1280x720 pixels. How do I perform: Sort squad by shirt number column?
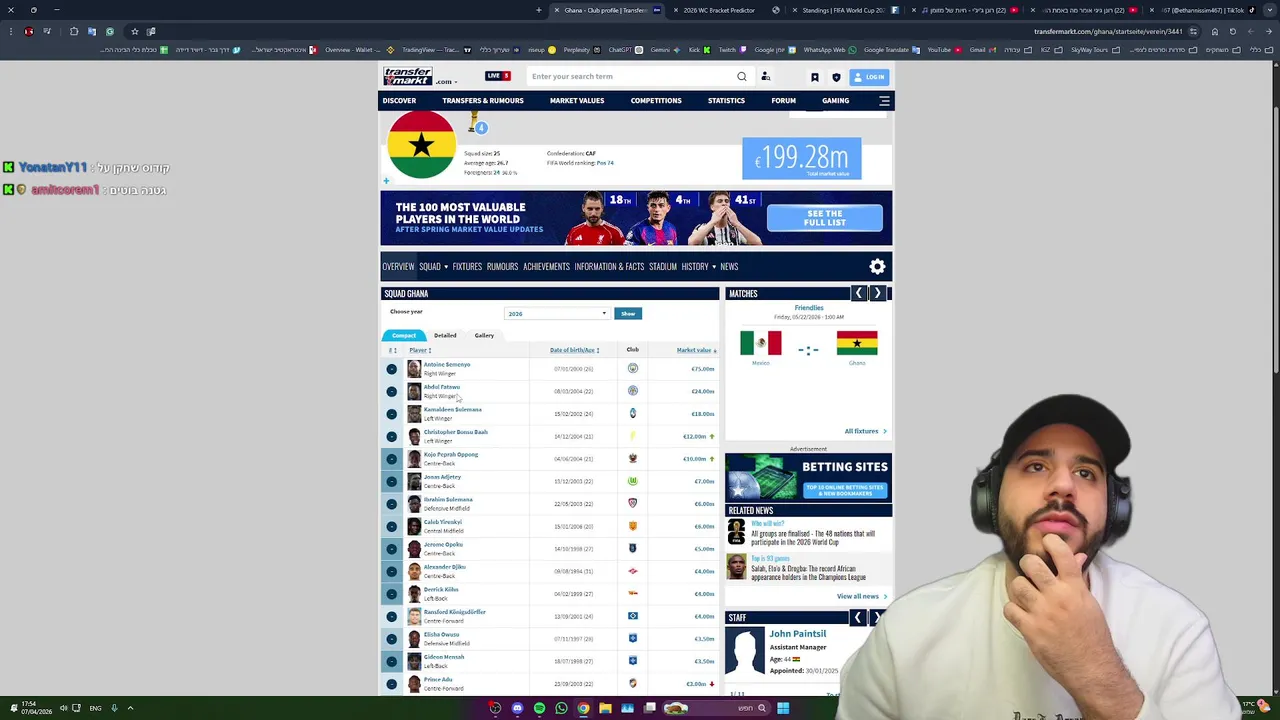point(392,350)
